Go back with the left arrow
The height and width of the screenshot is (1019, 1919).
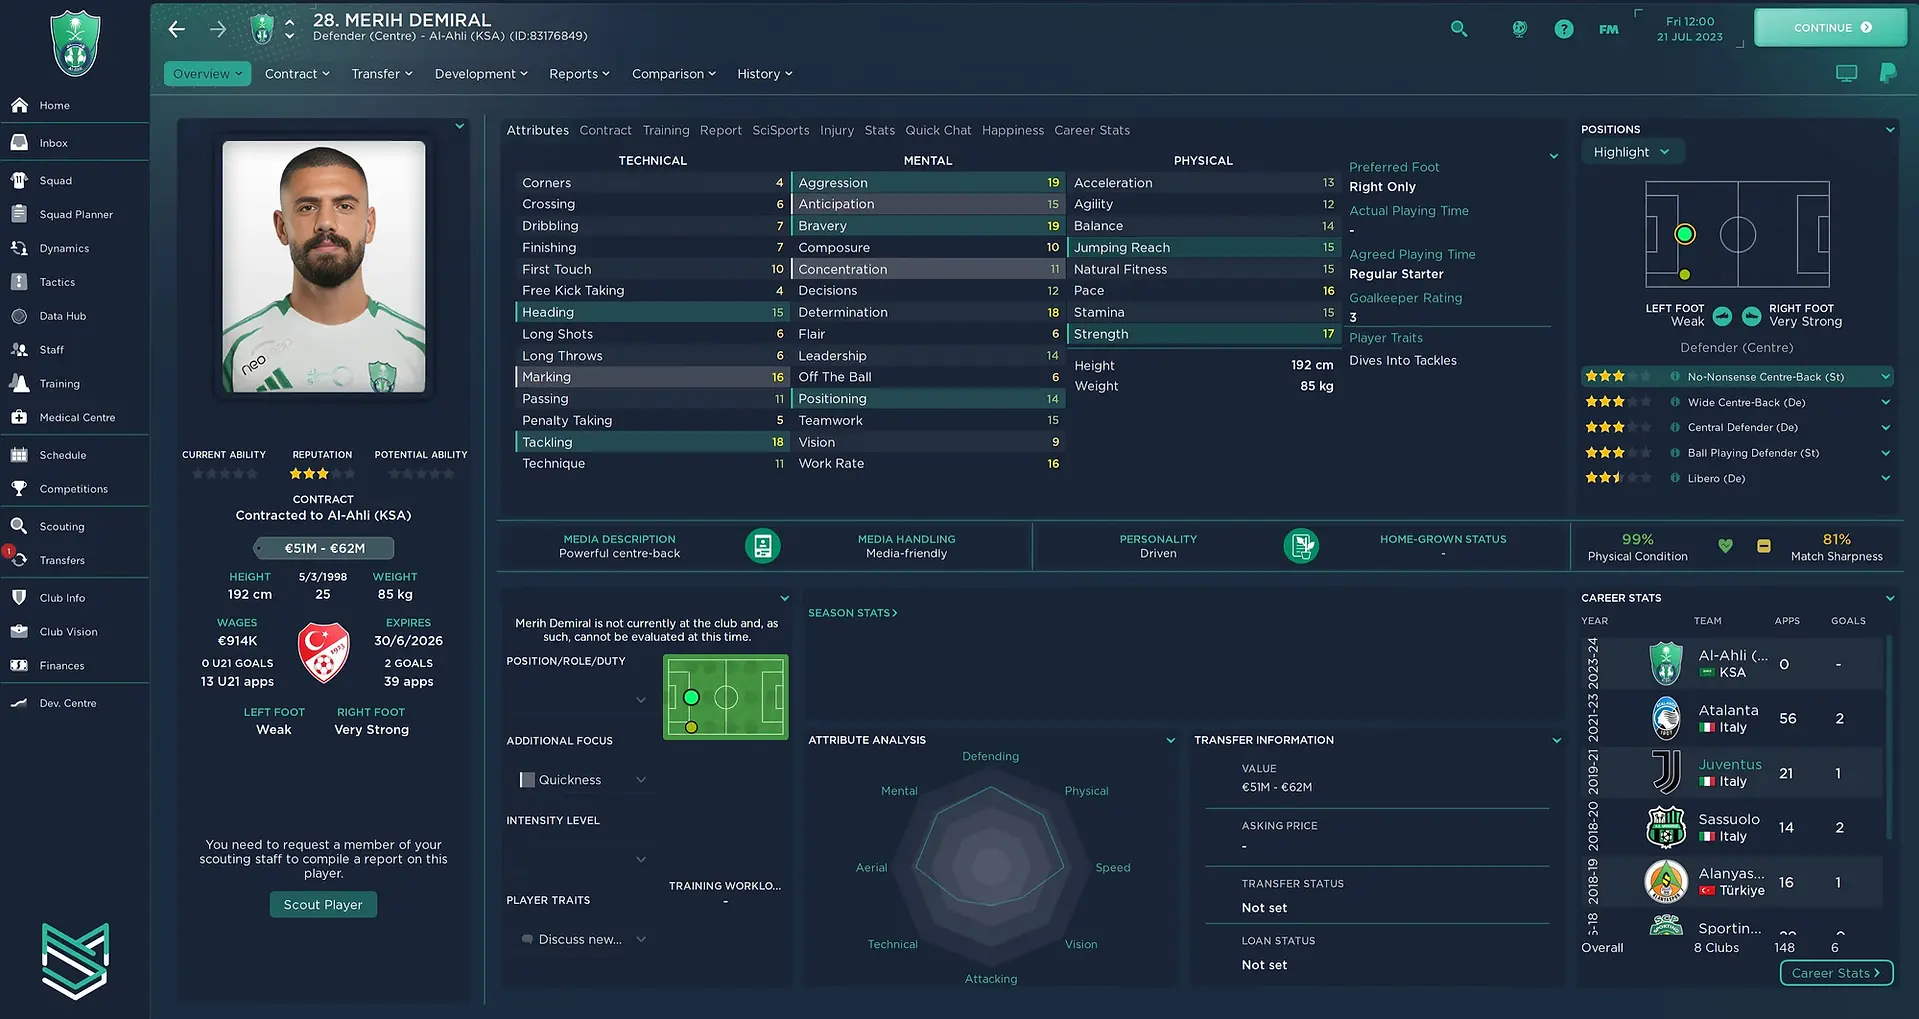pyautogui.click(x=177, y=29)
